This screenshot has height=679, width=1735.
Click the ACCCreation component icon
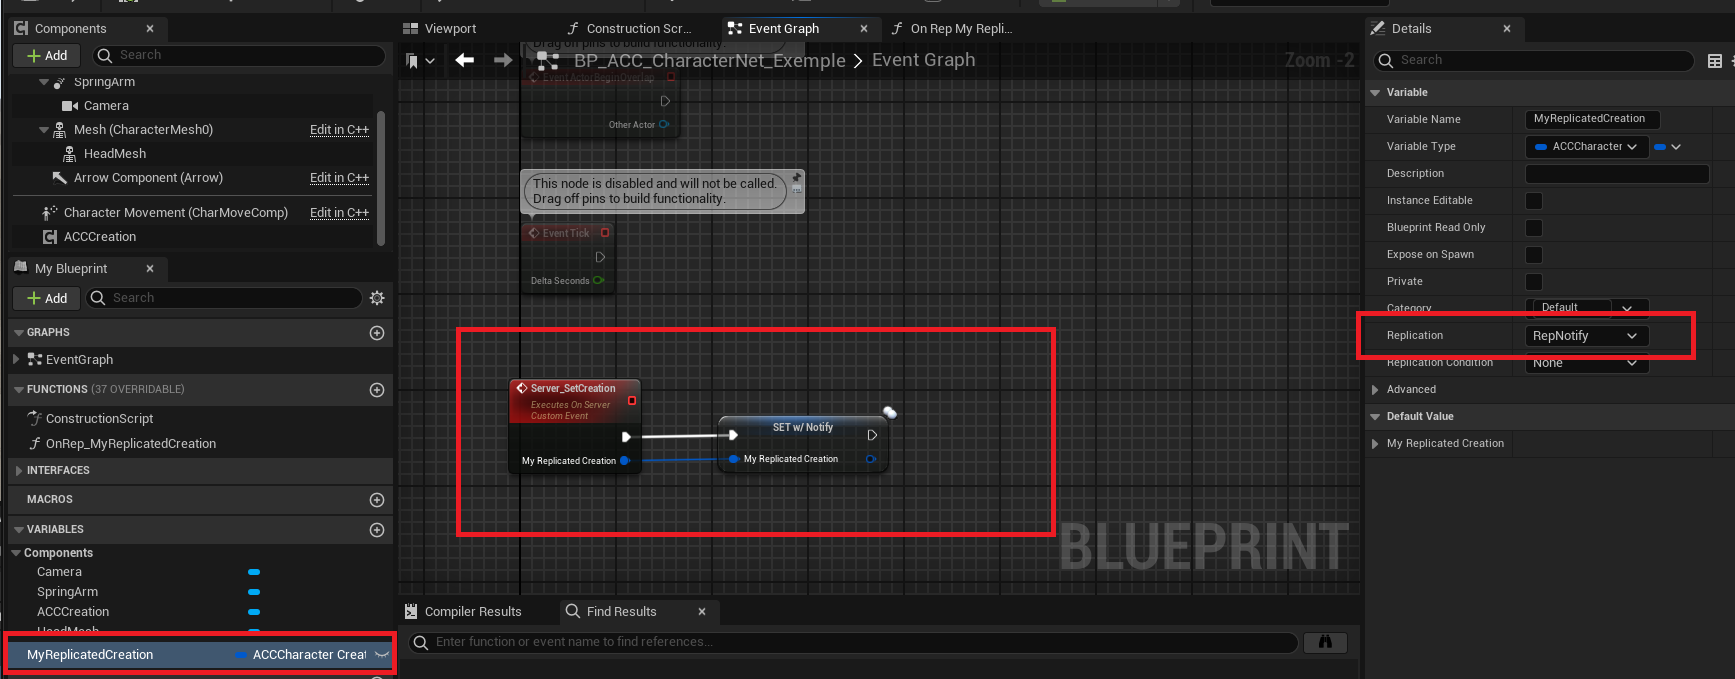[50, 237]
